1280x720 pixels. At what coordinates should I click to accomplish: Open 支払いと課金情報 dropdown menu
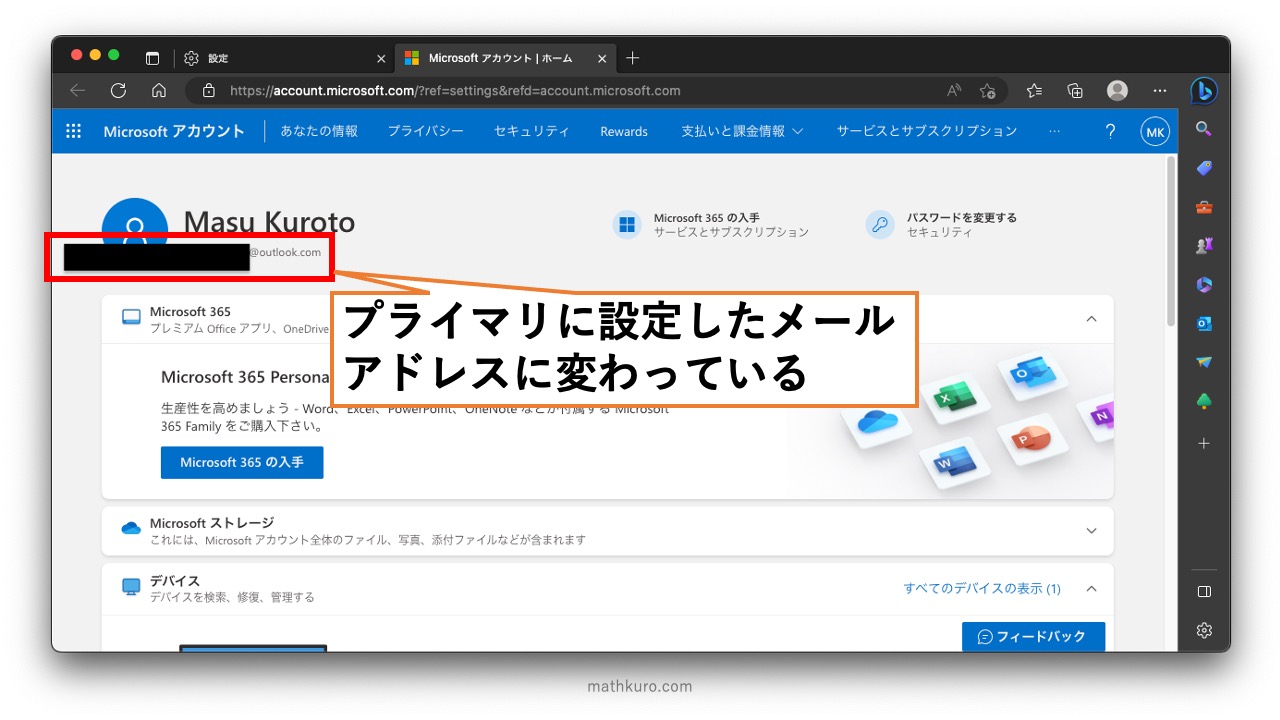tap(743, 131)
